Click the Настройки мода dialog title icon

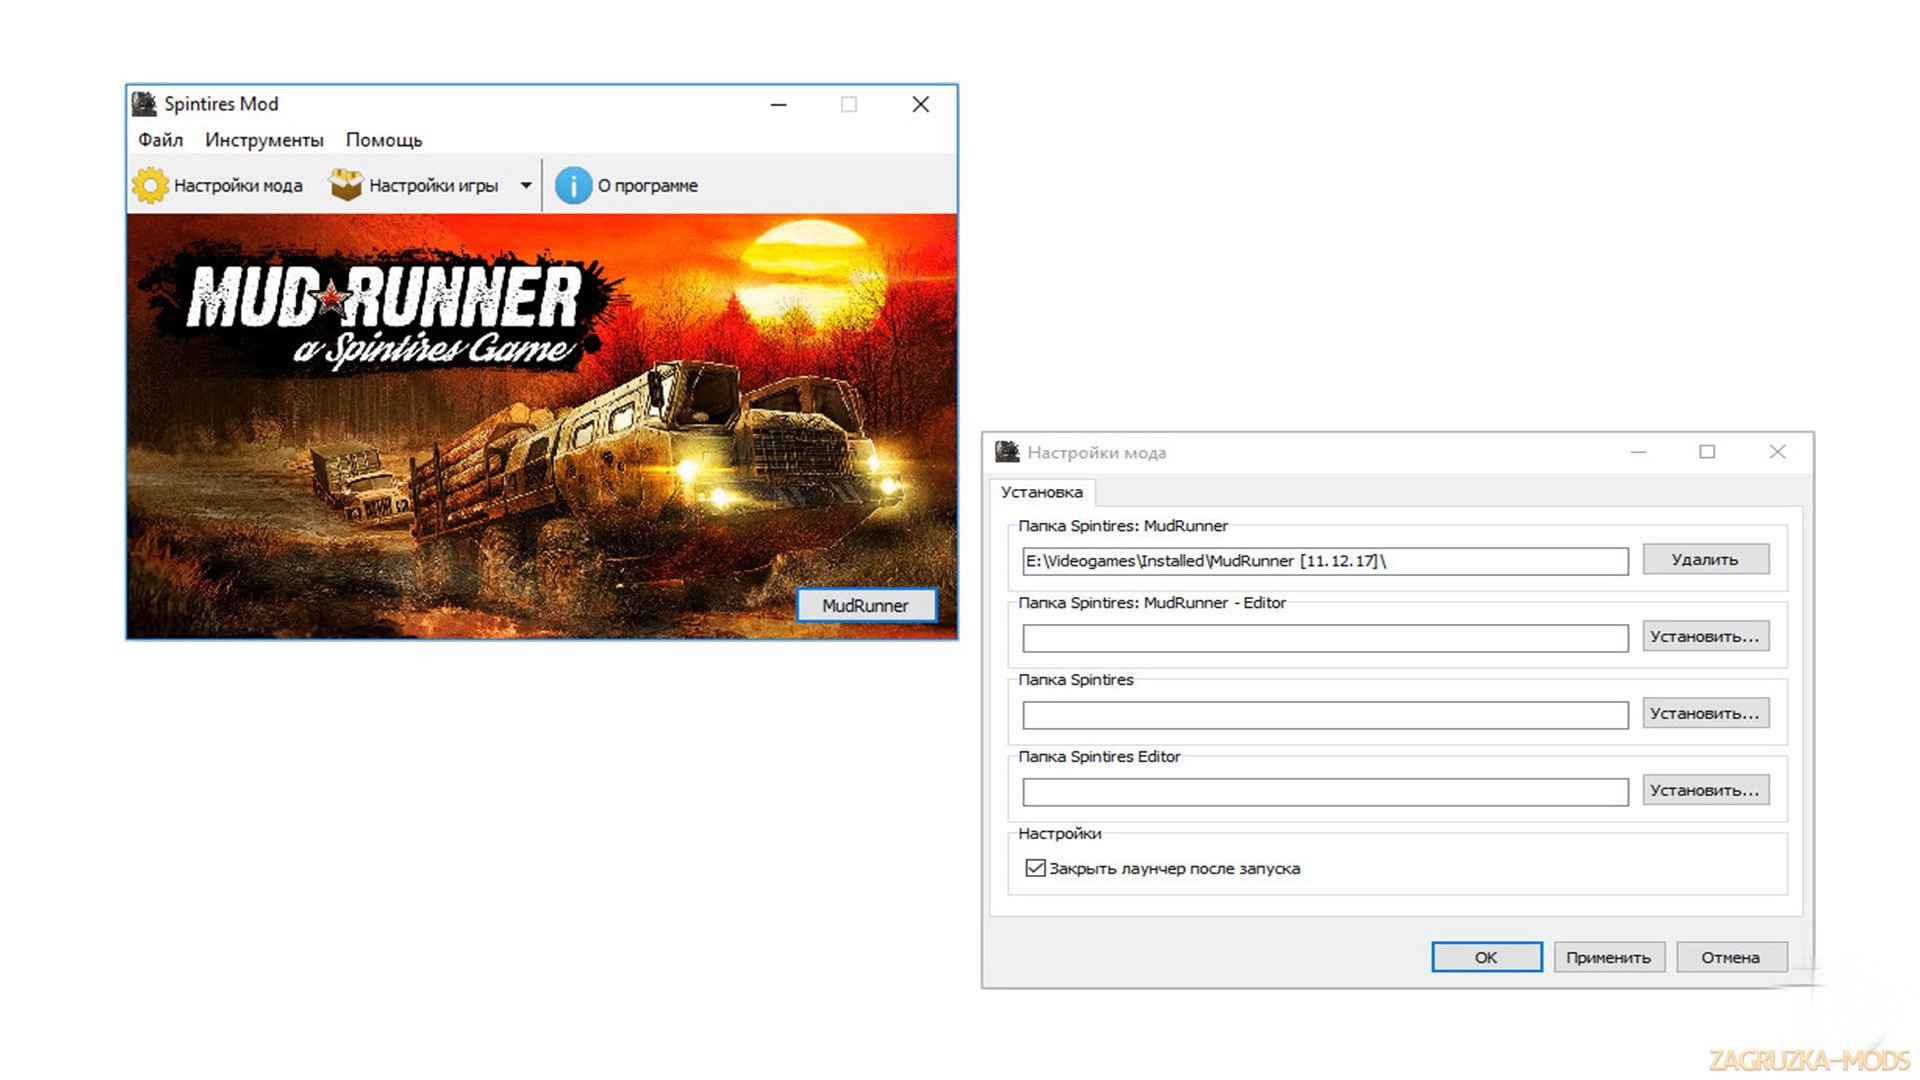1008,452
